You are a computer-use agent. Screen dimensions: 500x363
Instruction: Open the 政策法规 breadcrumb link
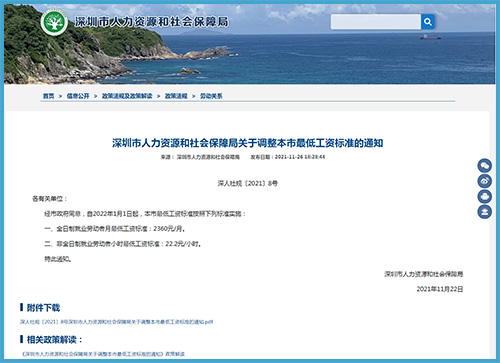[x=176, y=96]
